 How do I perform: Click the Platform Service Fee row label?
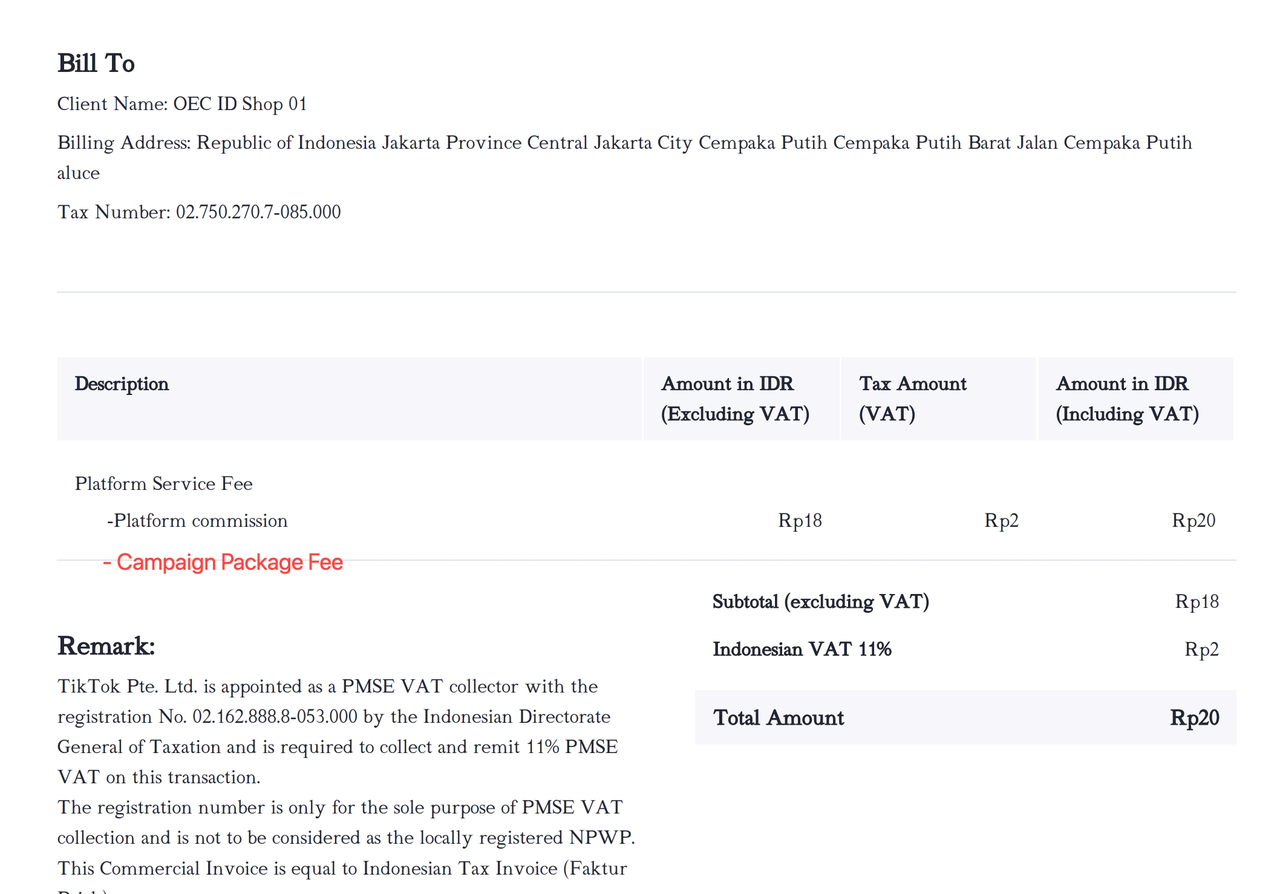(x=164, y=484)
